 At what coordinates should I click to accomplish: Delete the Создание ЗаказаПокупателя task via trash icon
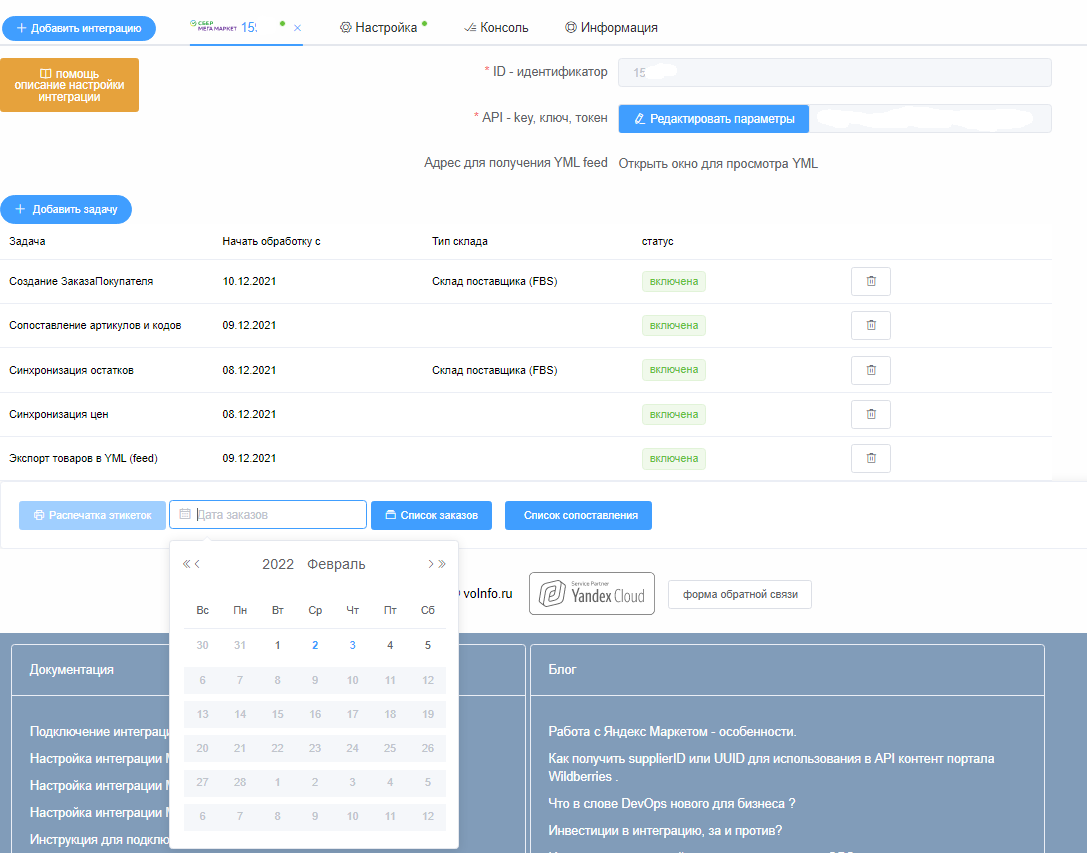870,282
